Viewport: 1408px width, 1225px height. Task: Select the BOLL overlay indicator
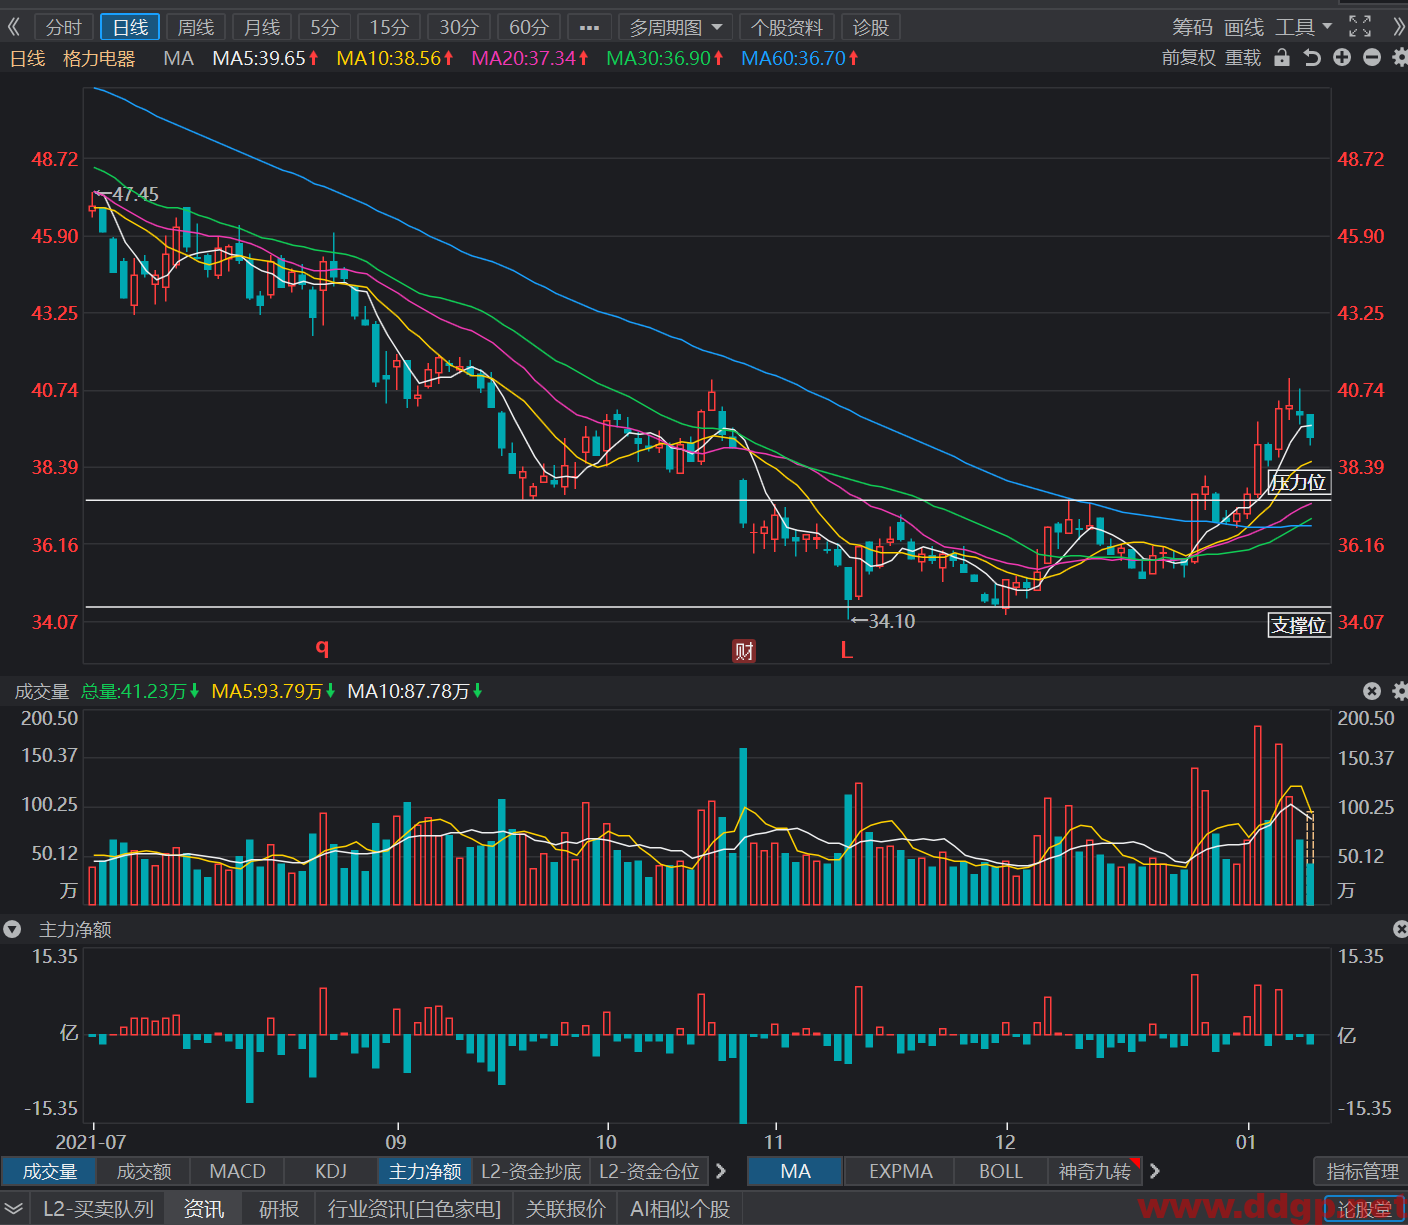click(x=1000, y=1171)
